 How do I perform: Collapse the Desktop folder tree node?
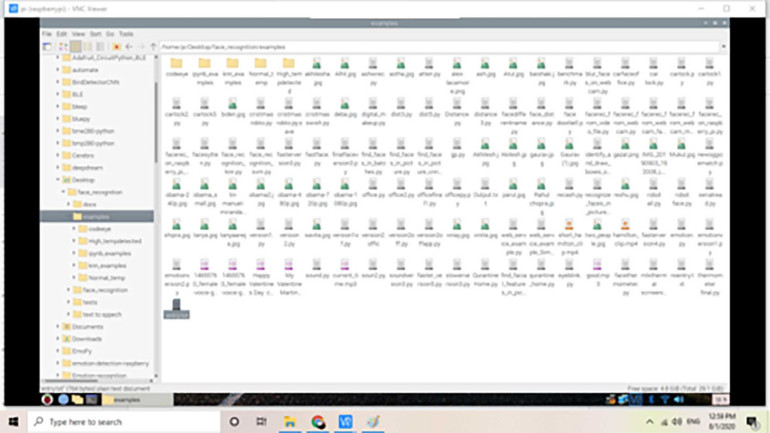pos(58,179)
